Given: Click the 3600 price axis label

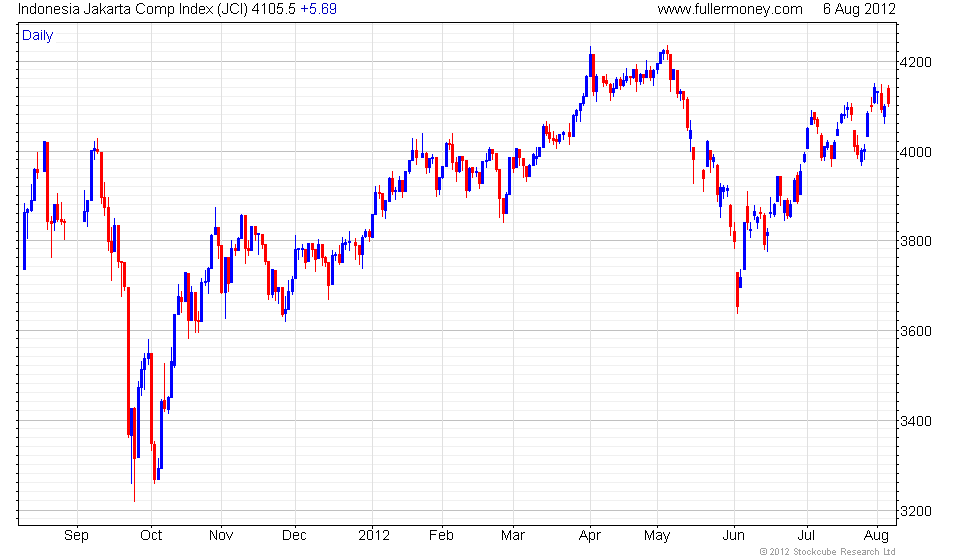Looking at the screenshot, I should pyautogui.click(x=916, y=331).
